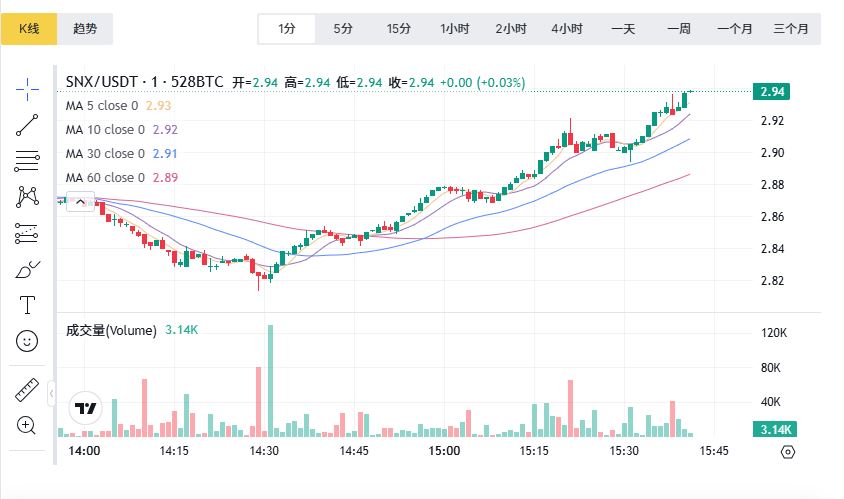Select the 1小时 interval
Viewport: 844px width, 499px height.
455,29
